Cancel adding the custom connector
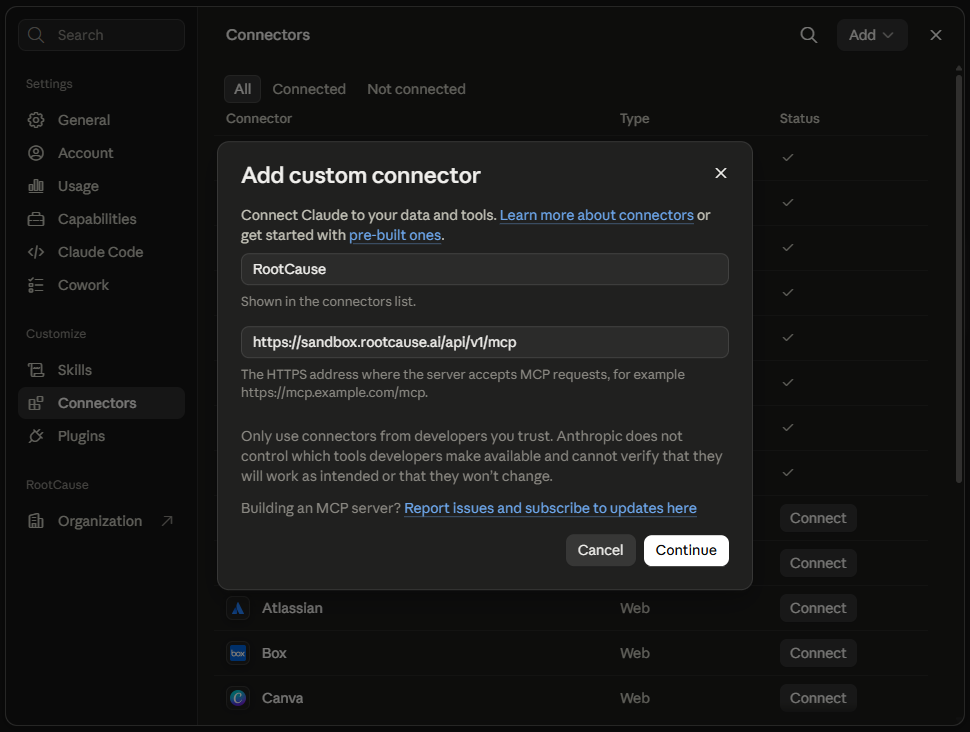Image resolution: width=970 pixels, height=732 pixels. tap(600, 550)
